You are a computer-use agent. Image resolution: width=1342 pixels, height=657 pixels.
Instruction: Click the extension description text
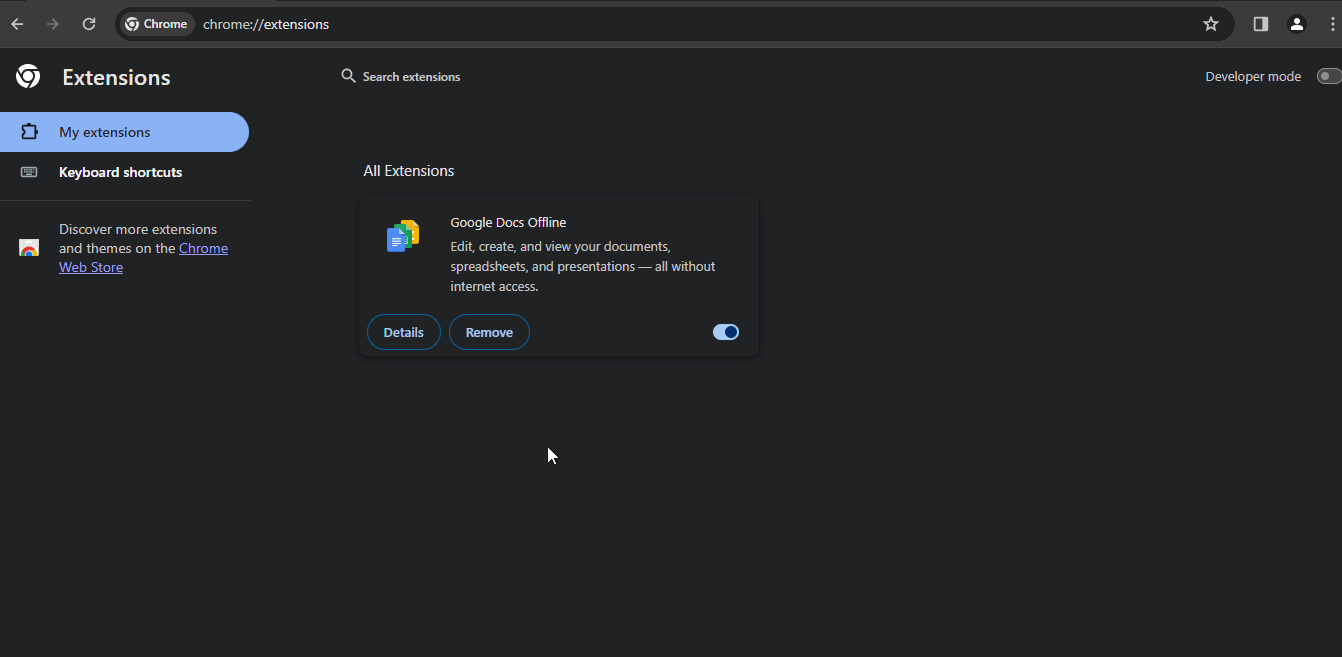click(x=583, y=266)
